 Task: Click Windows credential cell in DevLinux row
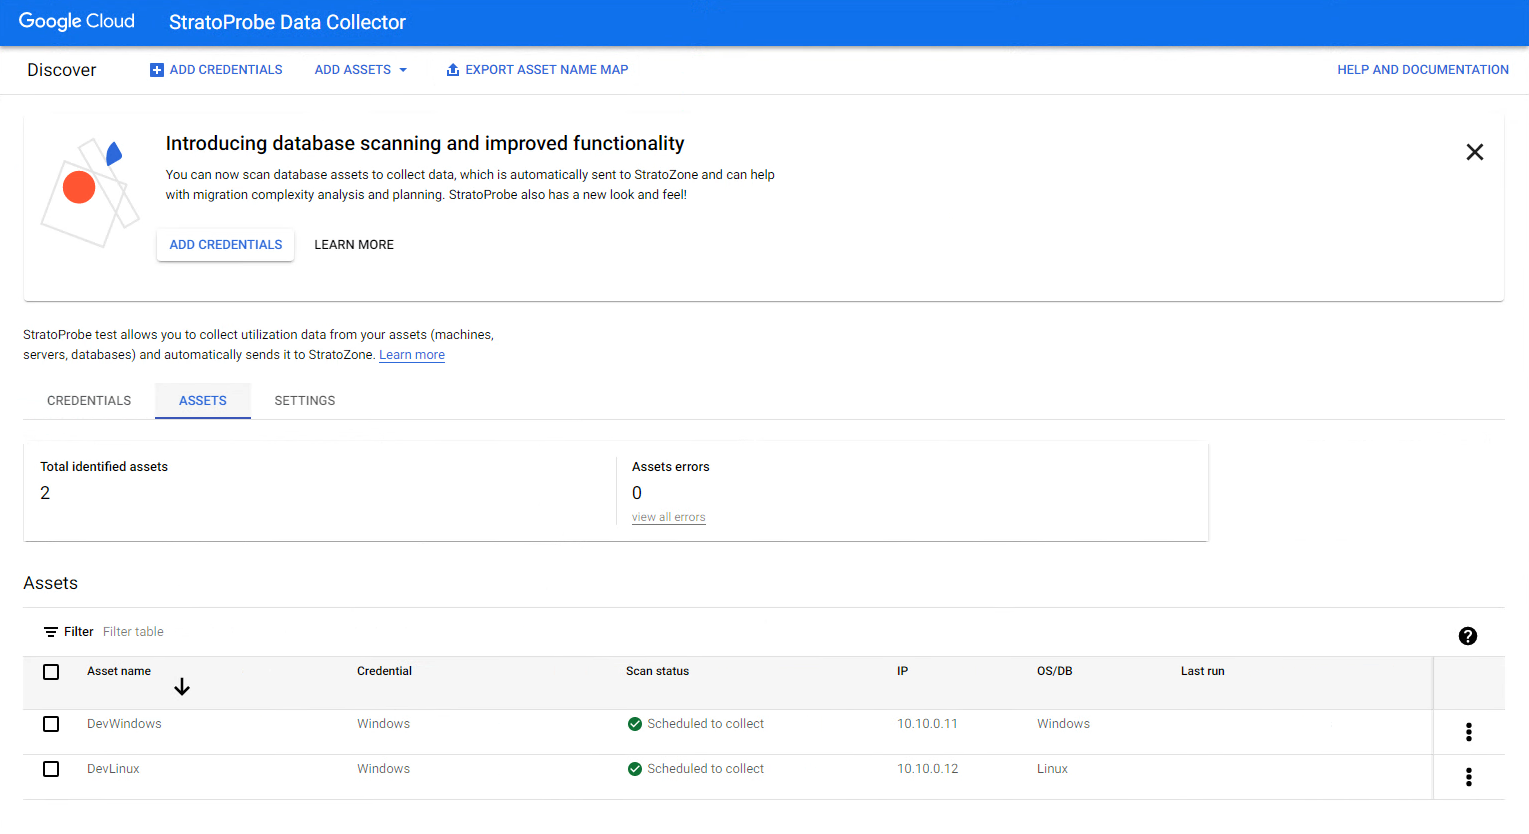click(383, 769)
